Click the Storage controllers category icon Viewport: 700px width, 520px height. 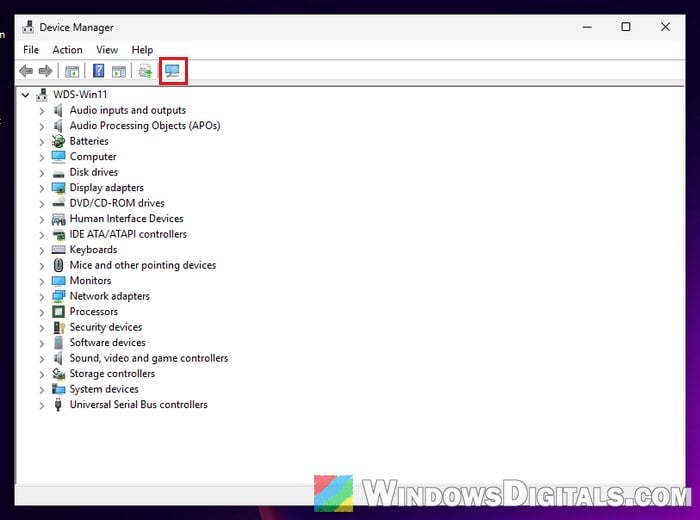click(x=58, y=374)
